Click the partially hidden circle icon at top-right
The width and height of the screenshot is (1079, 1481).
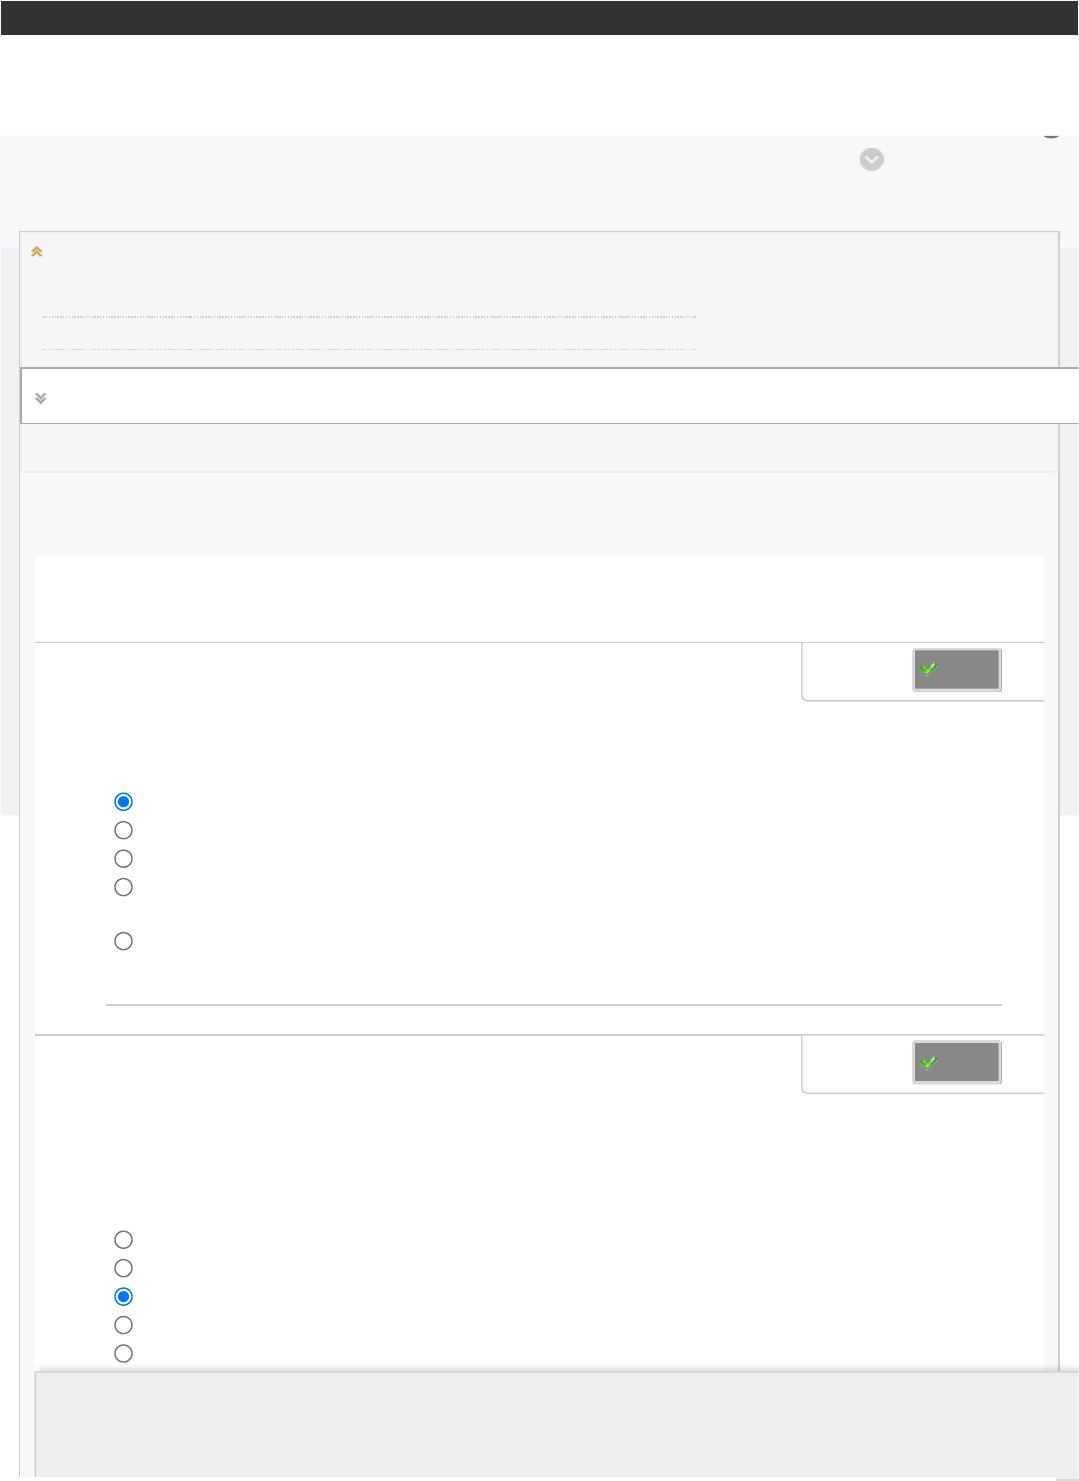pos(1051,132)
